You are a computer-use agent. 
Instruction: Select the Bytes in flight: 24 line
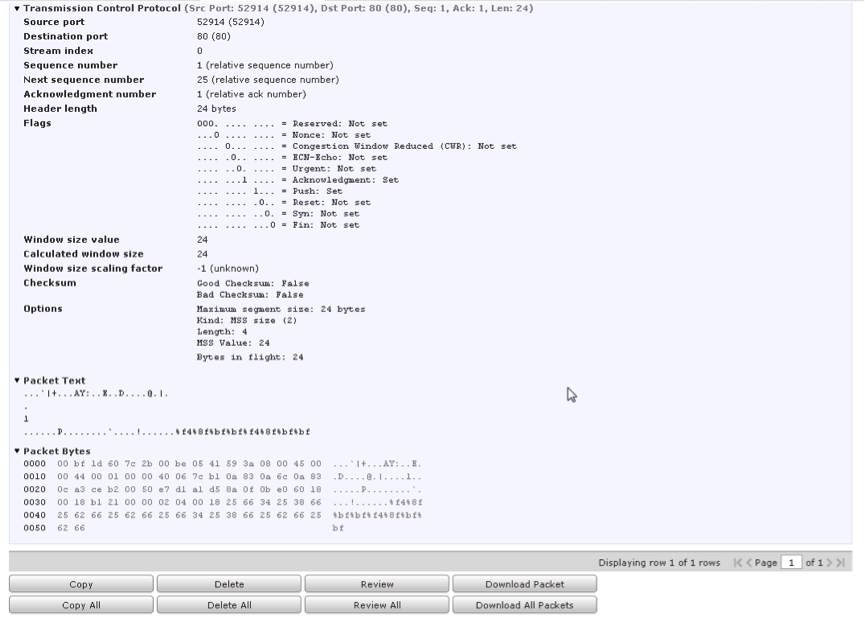(250, 357)
